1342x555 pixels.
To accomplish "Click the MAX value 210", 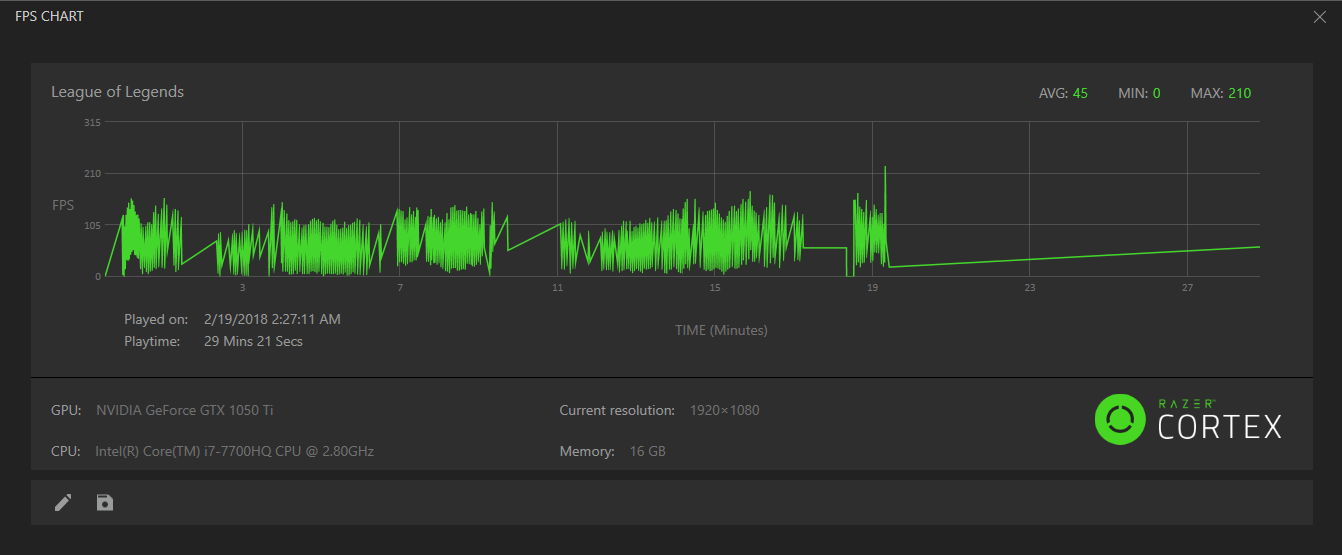I will pos(1239,93).
